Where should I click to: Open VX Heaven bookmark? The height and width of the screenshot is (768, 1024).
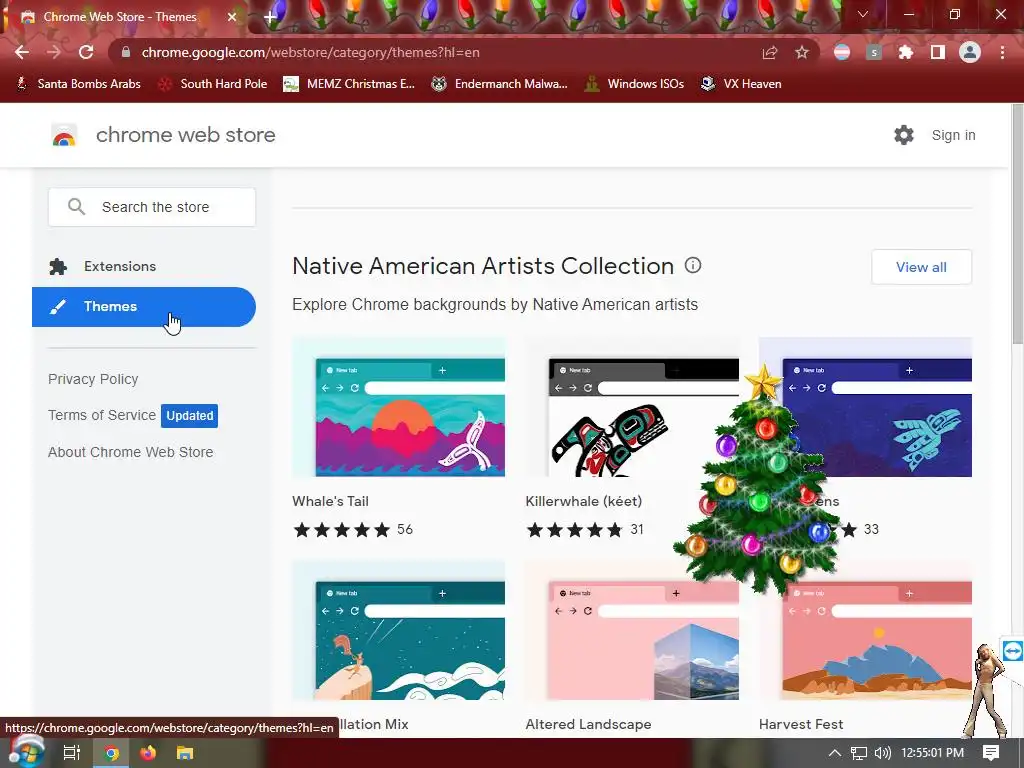tap(741, 84)
